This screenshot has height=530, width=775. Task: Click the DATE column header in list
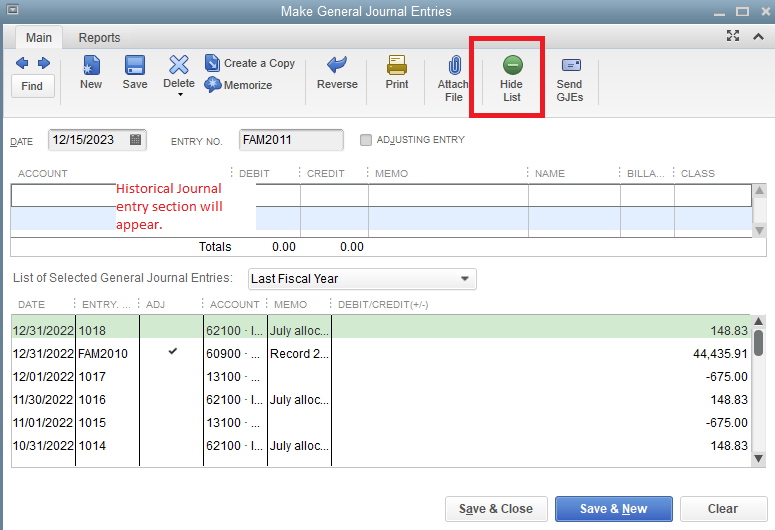(32, 305)
